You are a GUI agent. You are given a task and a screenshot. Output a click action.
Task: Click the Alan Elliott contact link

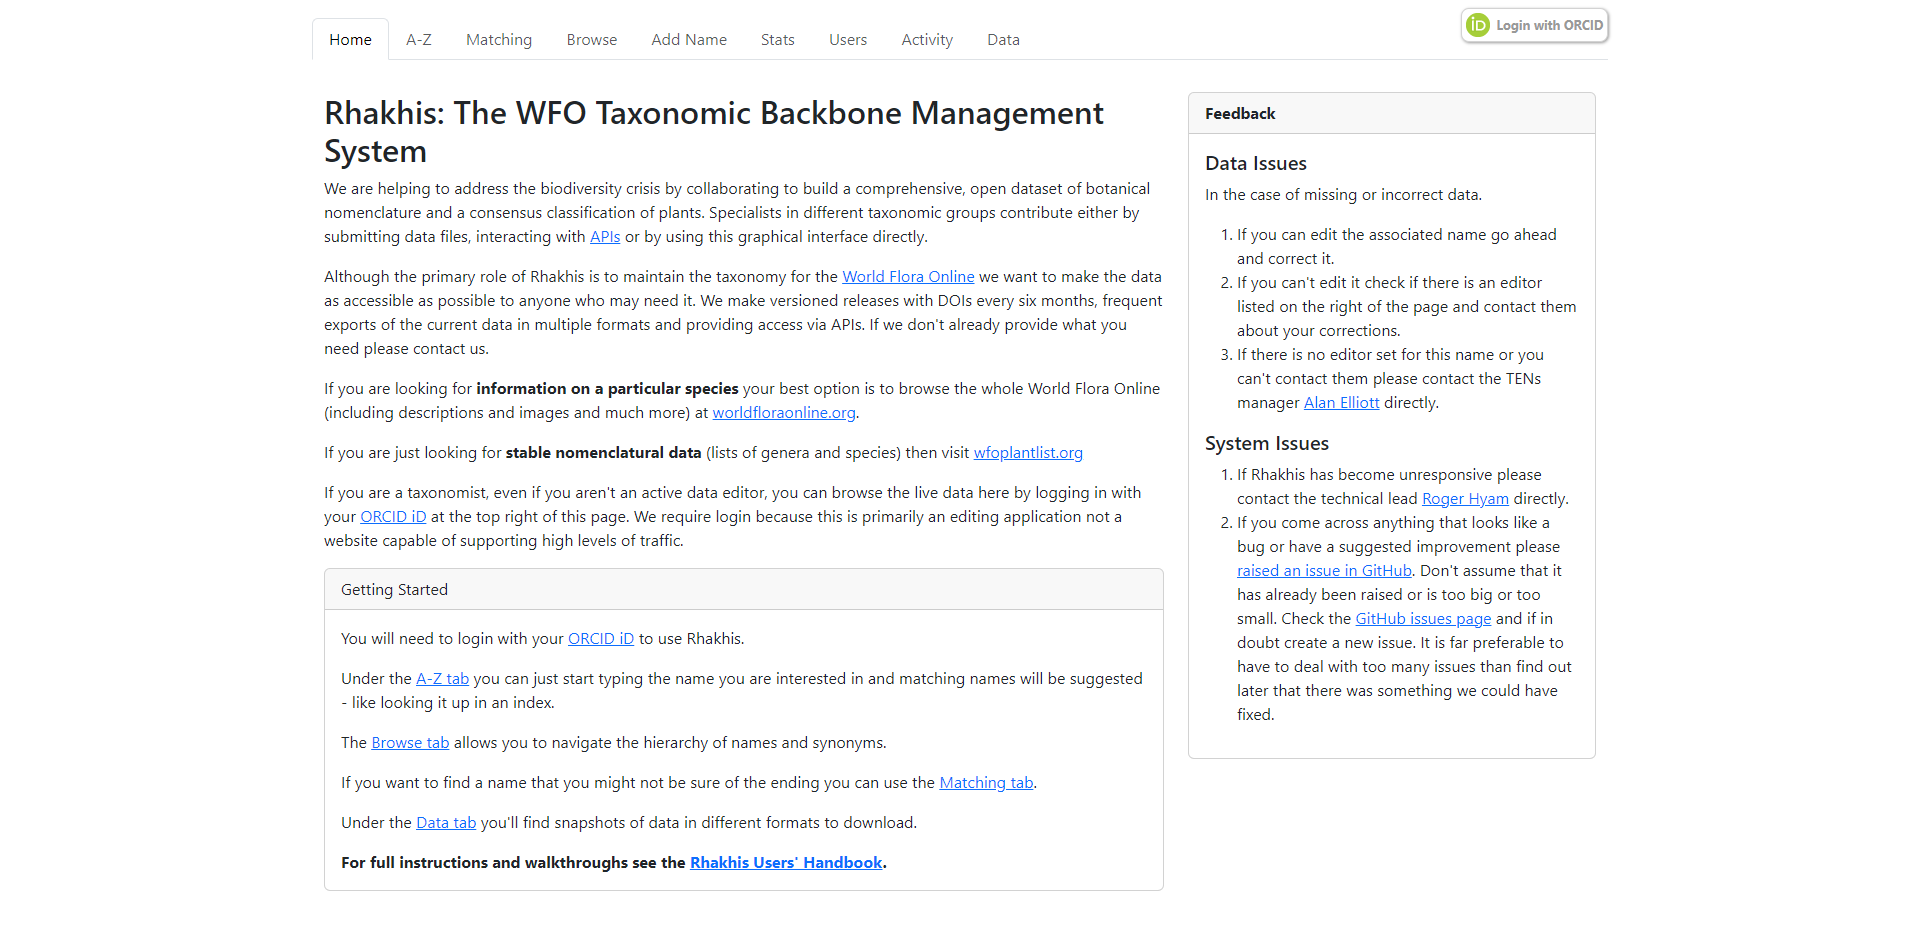pyautogui.click(x=1341, y=403)
